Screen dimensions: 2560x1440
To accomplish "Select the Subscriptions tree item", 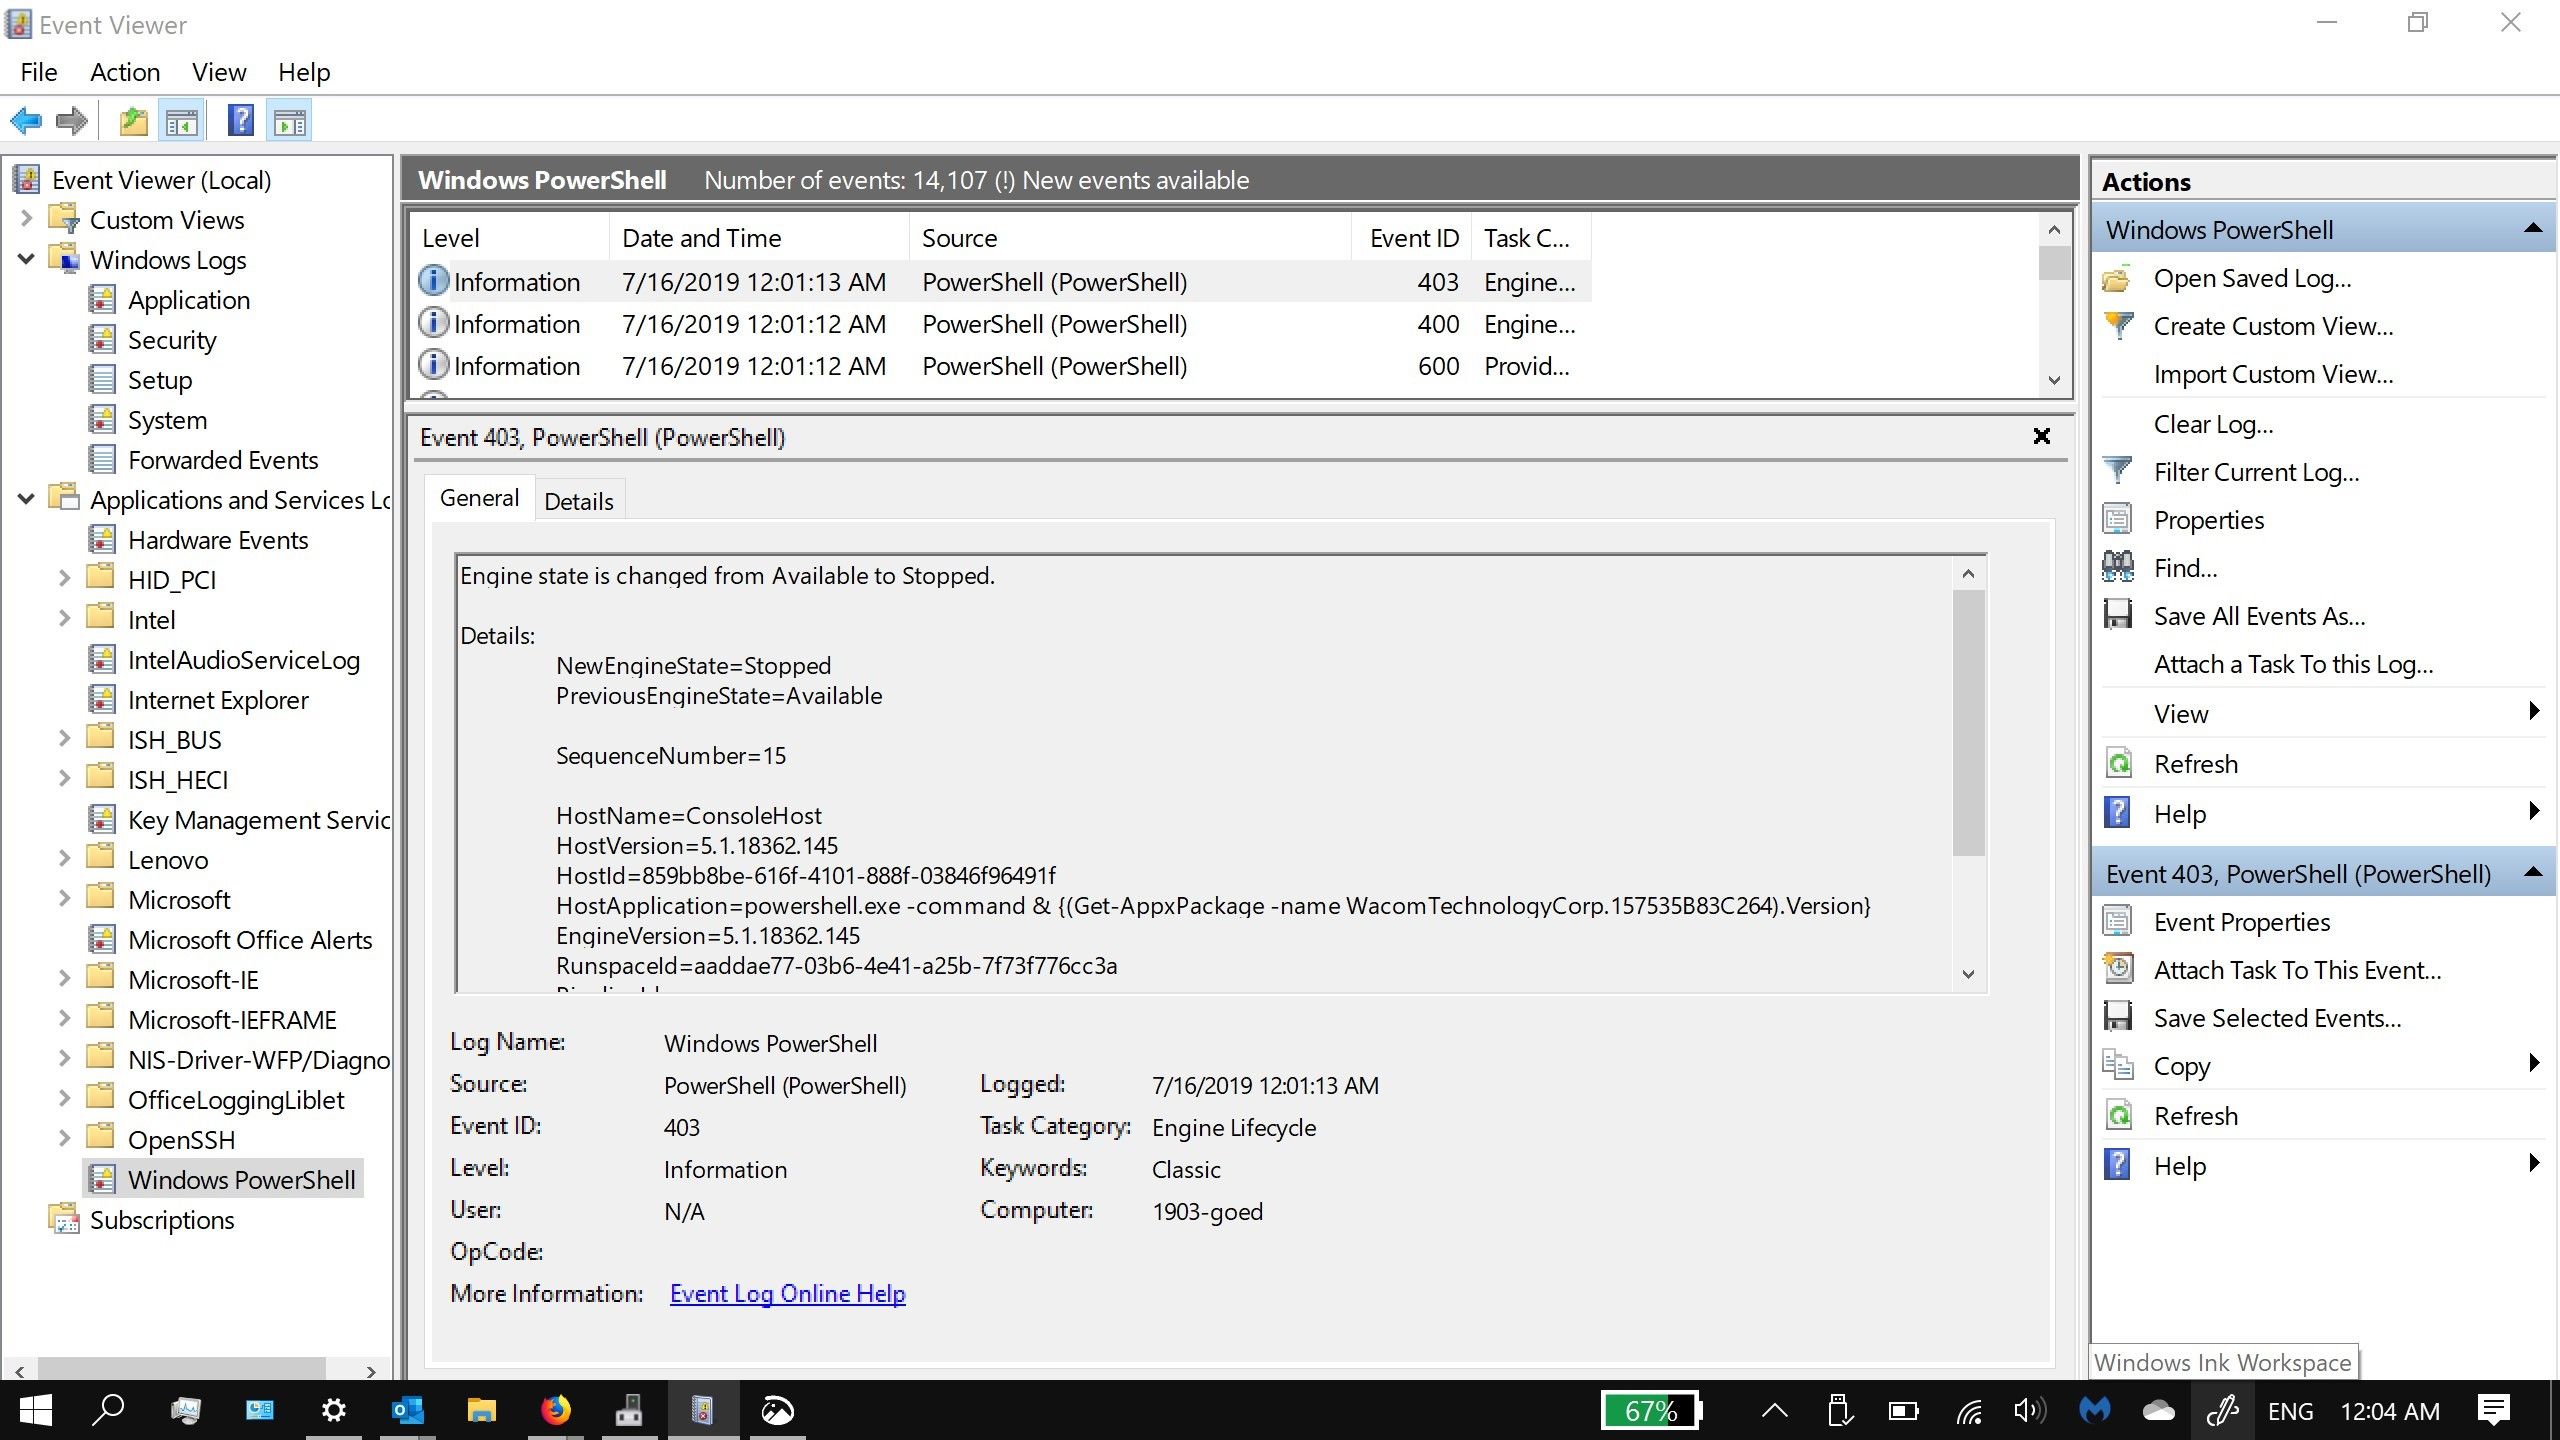I will click(162, 1220).
